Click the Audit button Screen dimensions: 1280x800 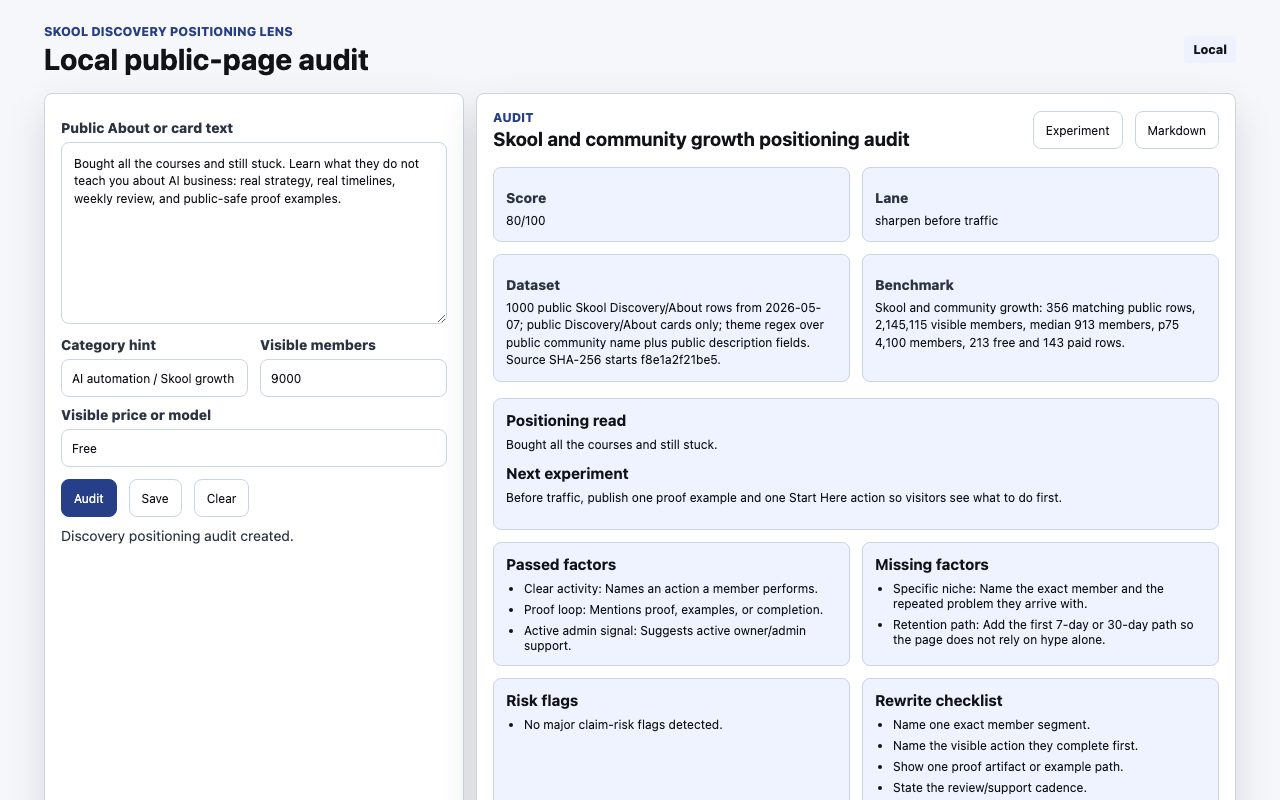89,498
